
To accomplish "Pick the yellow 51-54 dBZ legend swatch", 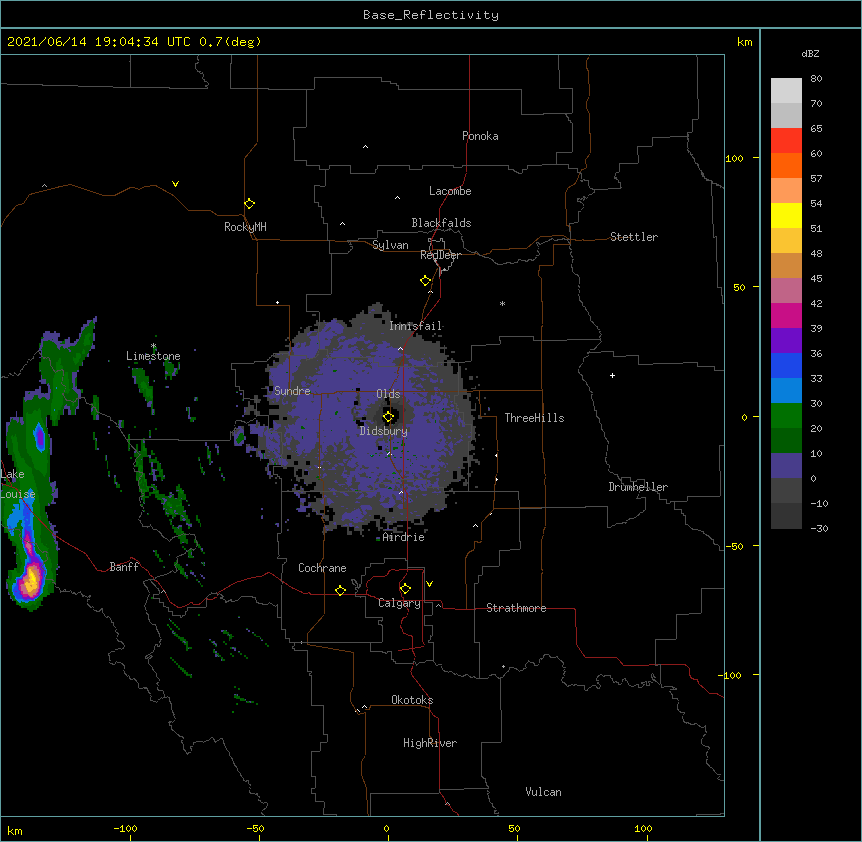I will coord(786,215).
